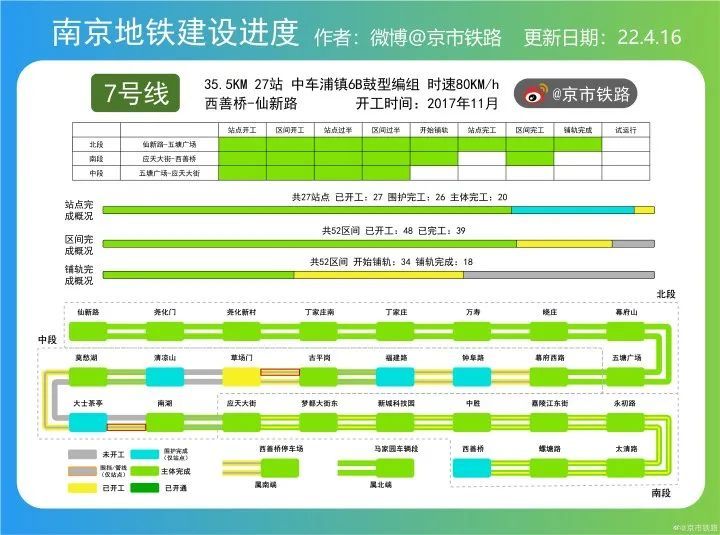Select the 太清路 station block
Viewport: 720px width, 535px height.
pyautogui.click(x=625, y=468)
